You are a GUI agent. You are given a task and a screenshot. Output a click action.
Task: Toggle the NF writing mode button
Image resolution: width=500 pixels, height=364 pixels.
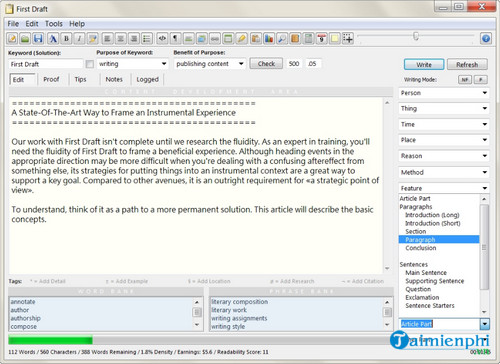click(x=465, y=80)
